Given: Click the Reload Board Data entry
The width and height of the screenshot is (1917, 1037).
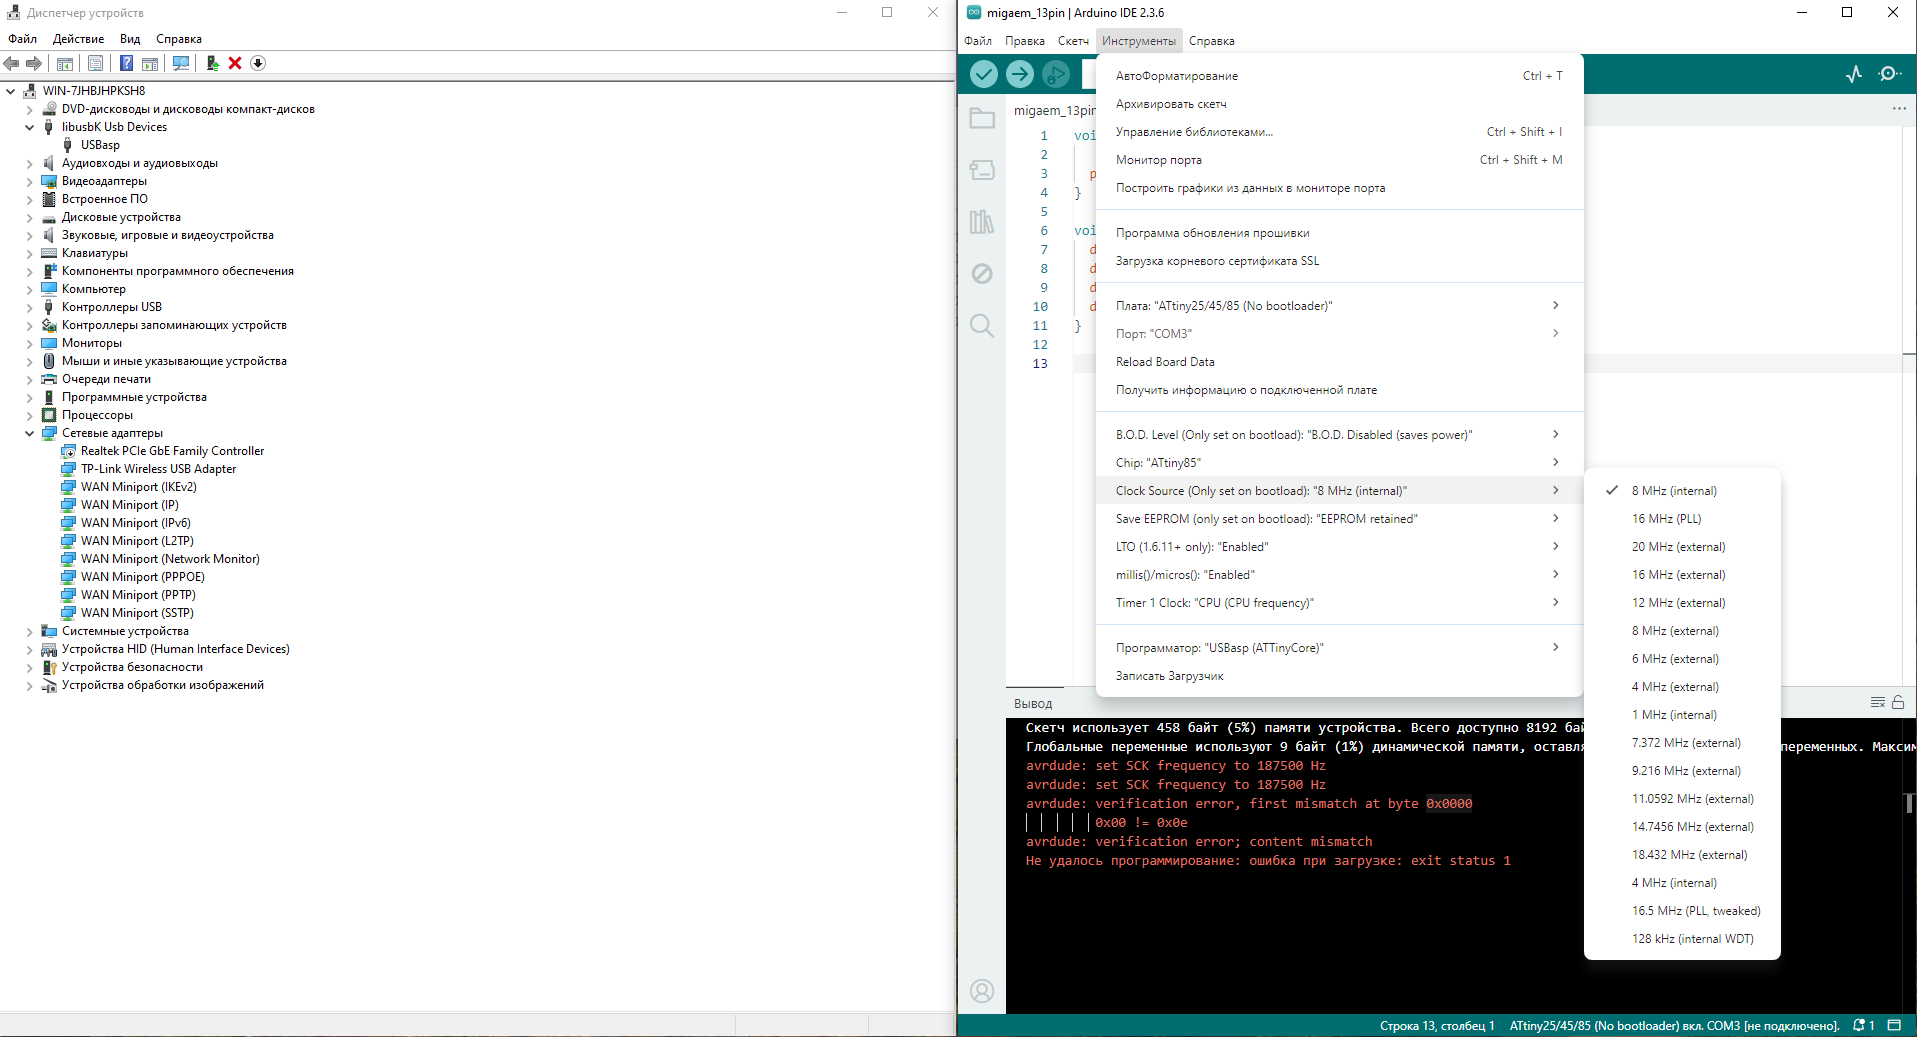Looking at the screenshot, I should tap(1165, 362).
